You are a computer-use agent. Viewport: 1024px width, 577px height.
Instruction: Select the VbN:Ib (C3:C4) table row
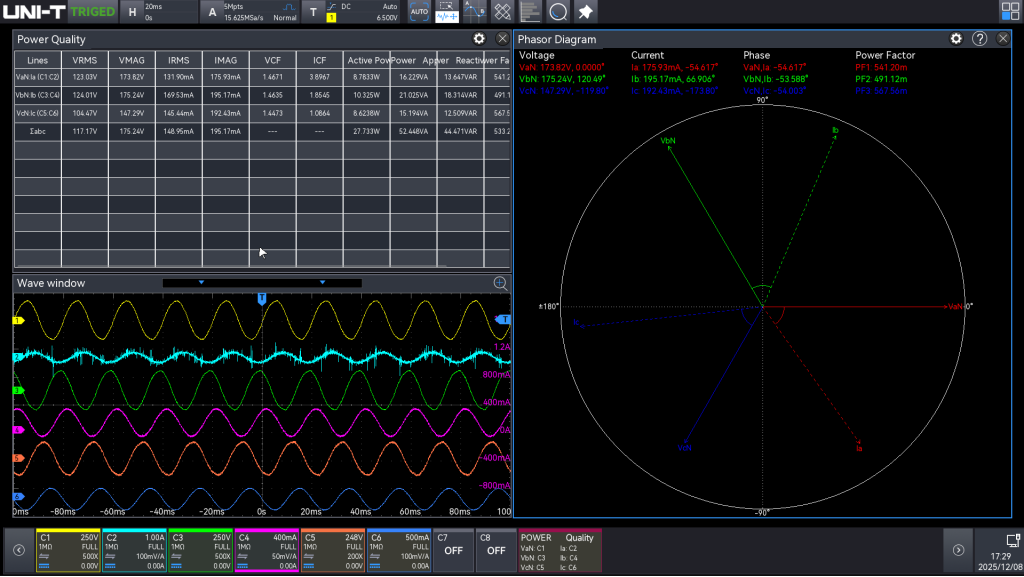263,95
